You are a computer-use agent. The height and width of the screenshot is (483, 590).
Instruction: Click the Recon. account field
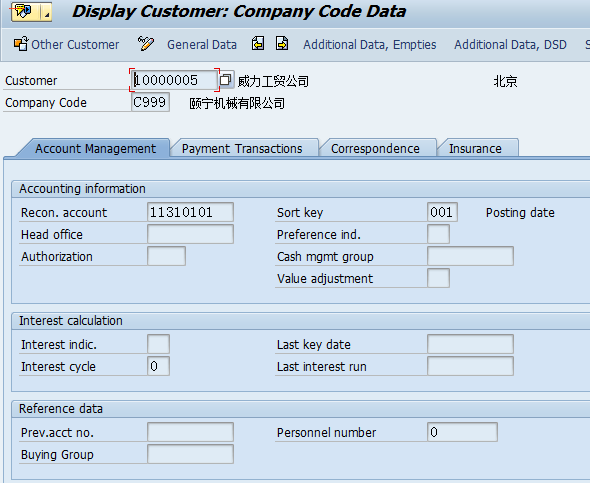[x=190, y=212]
